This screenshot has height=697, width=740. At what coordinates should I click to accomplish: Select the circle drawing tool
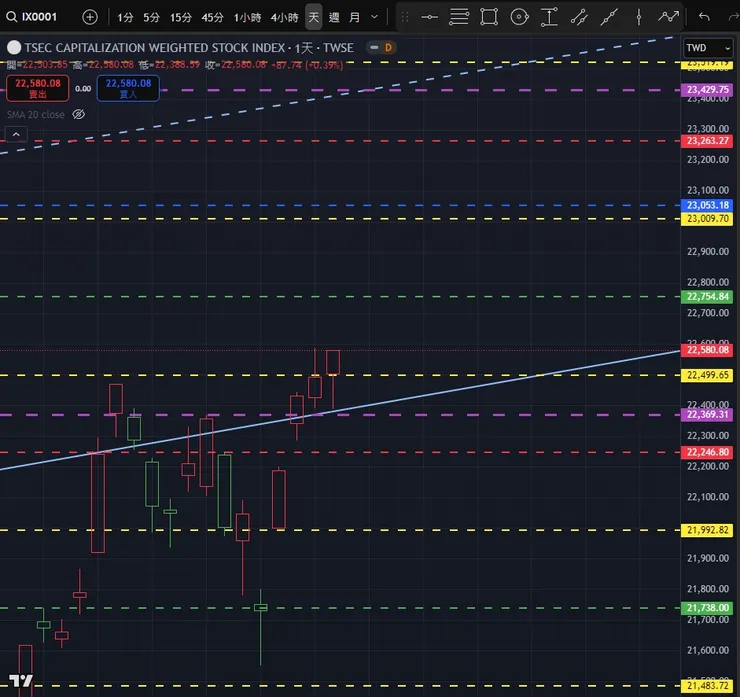519,17
